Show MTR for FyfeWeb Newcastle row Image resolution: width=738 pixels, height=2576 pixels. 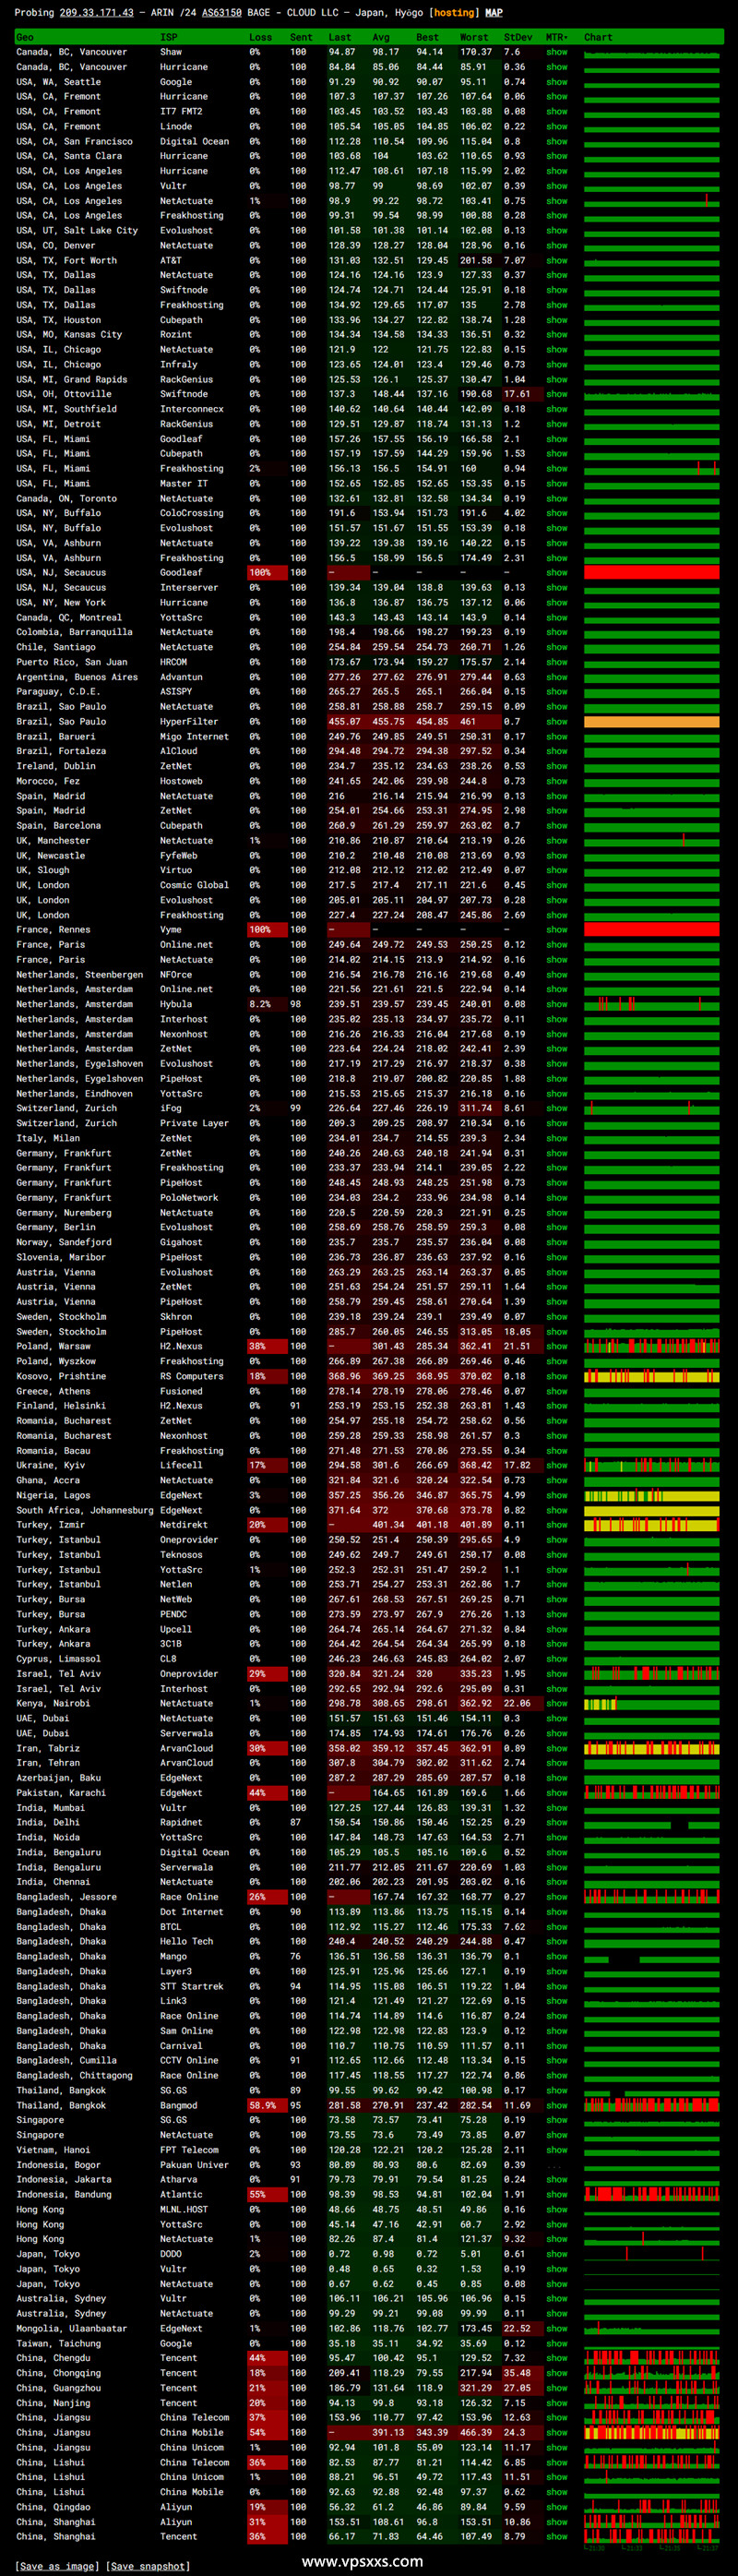point(556,855)
